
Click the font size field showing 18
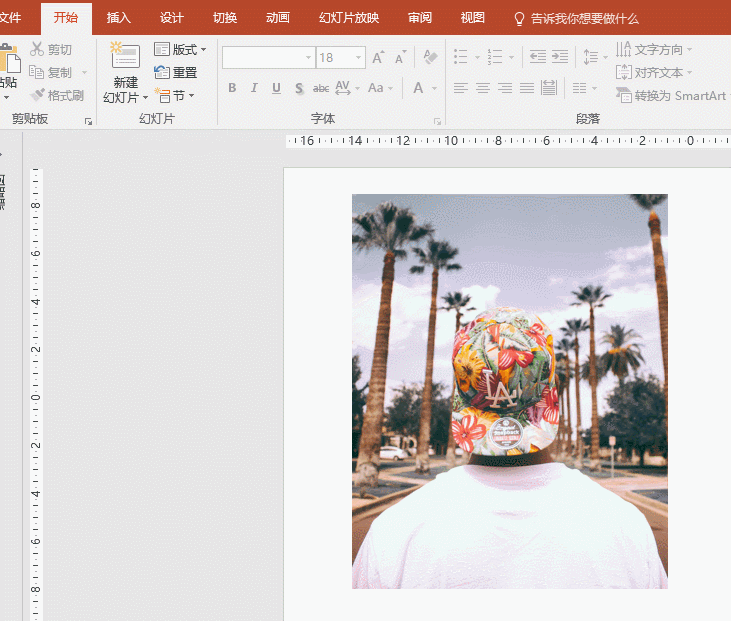point(335,57)
